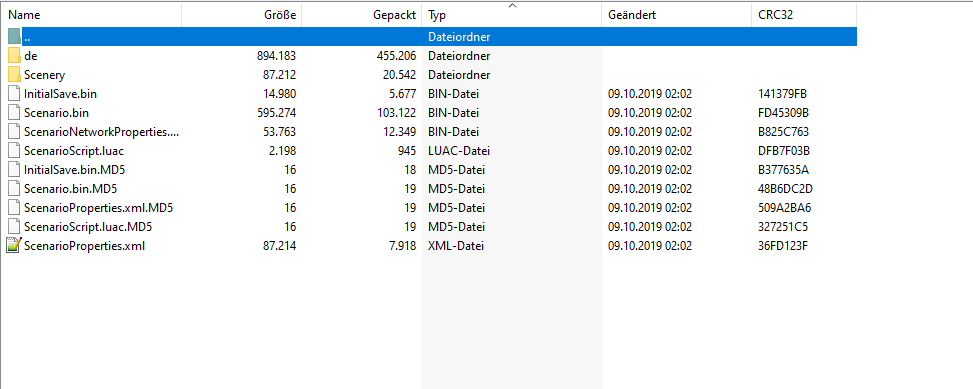Click the ScenarioProperties.xml notepad icon

[14, 246]
